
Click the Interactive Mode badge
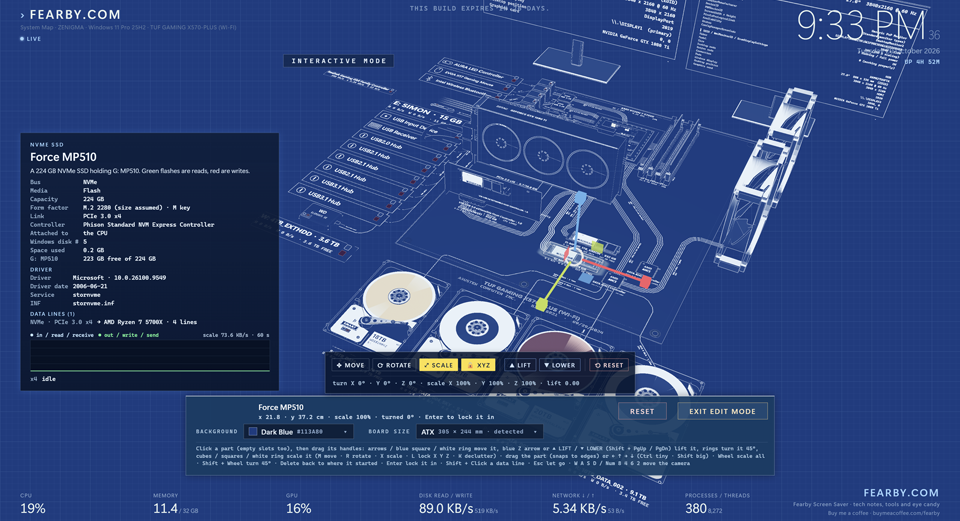tap(339, 61)
